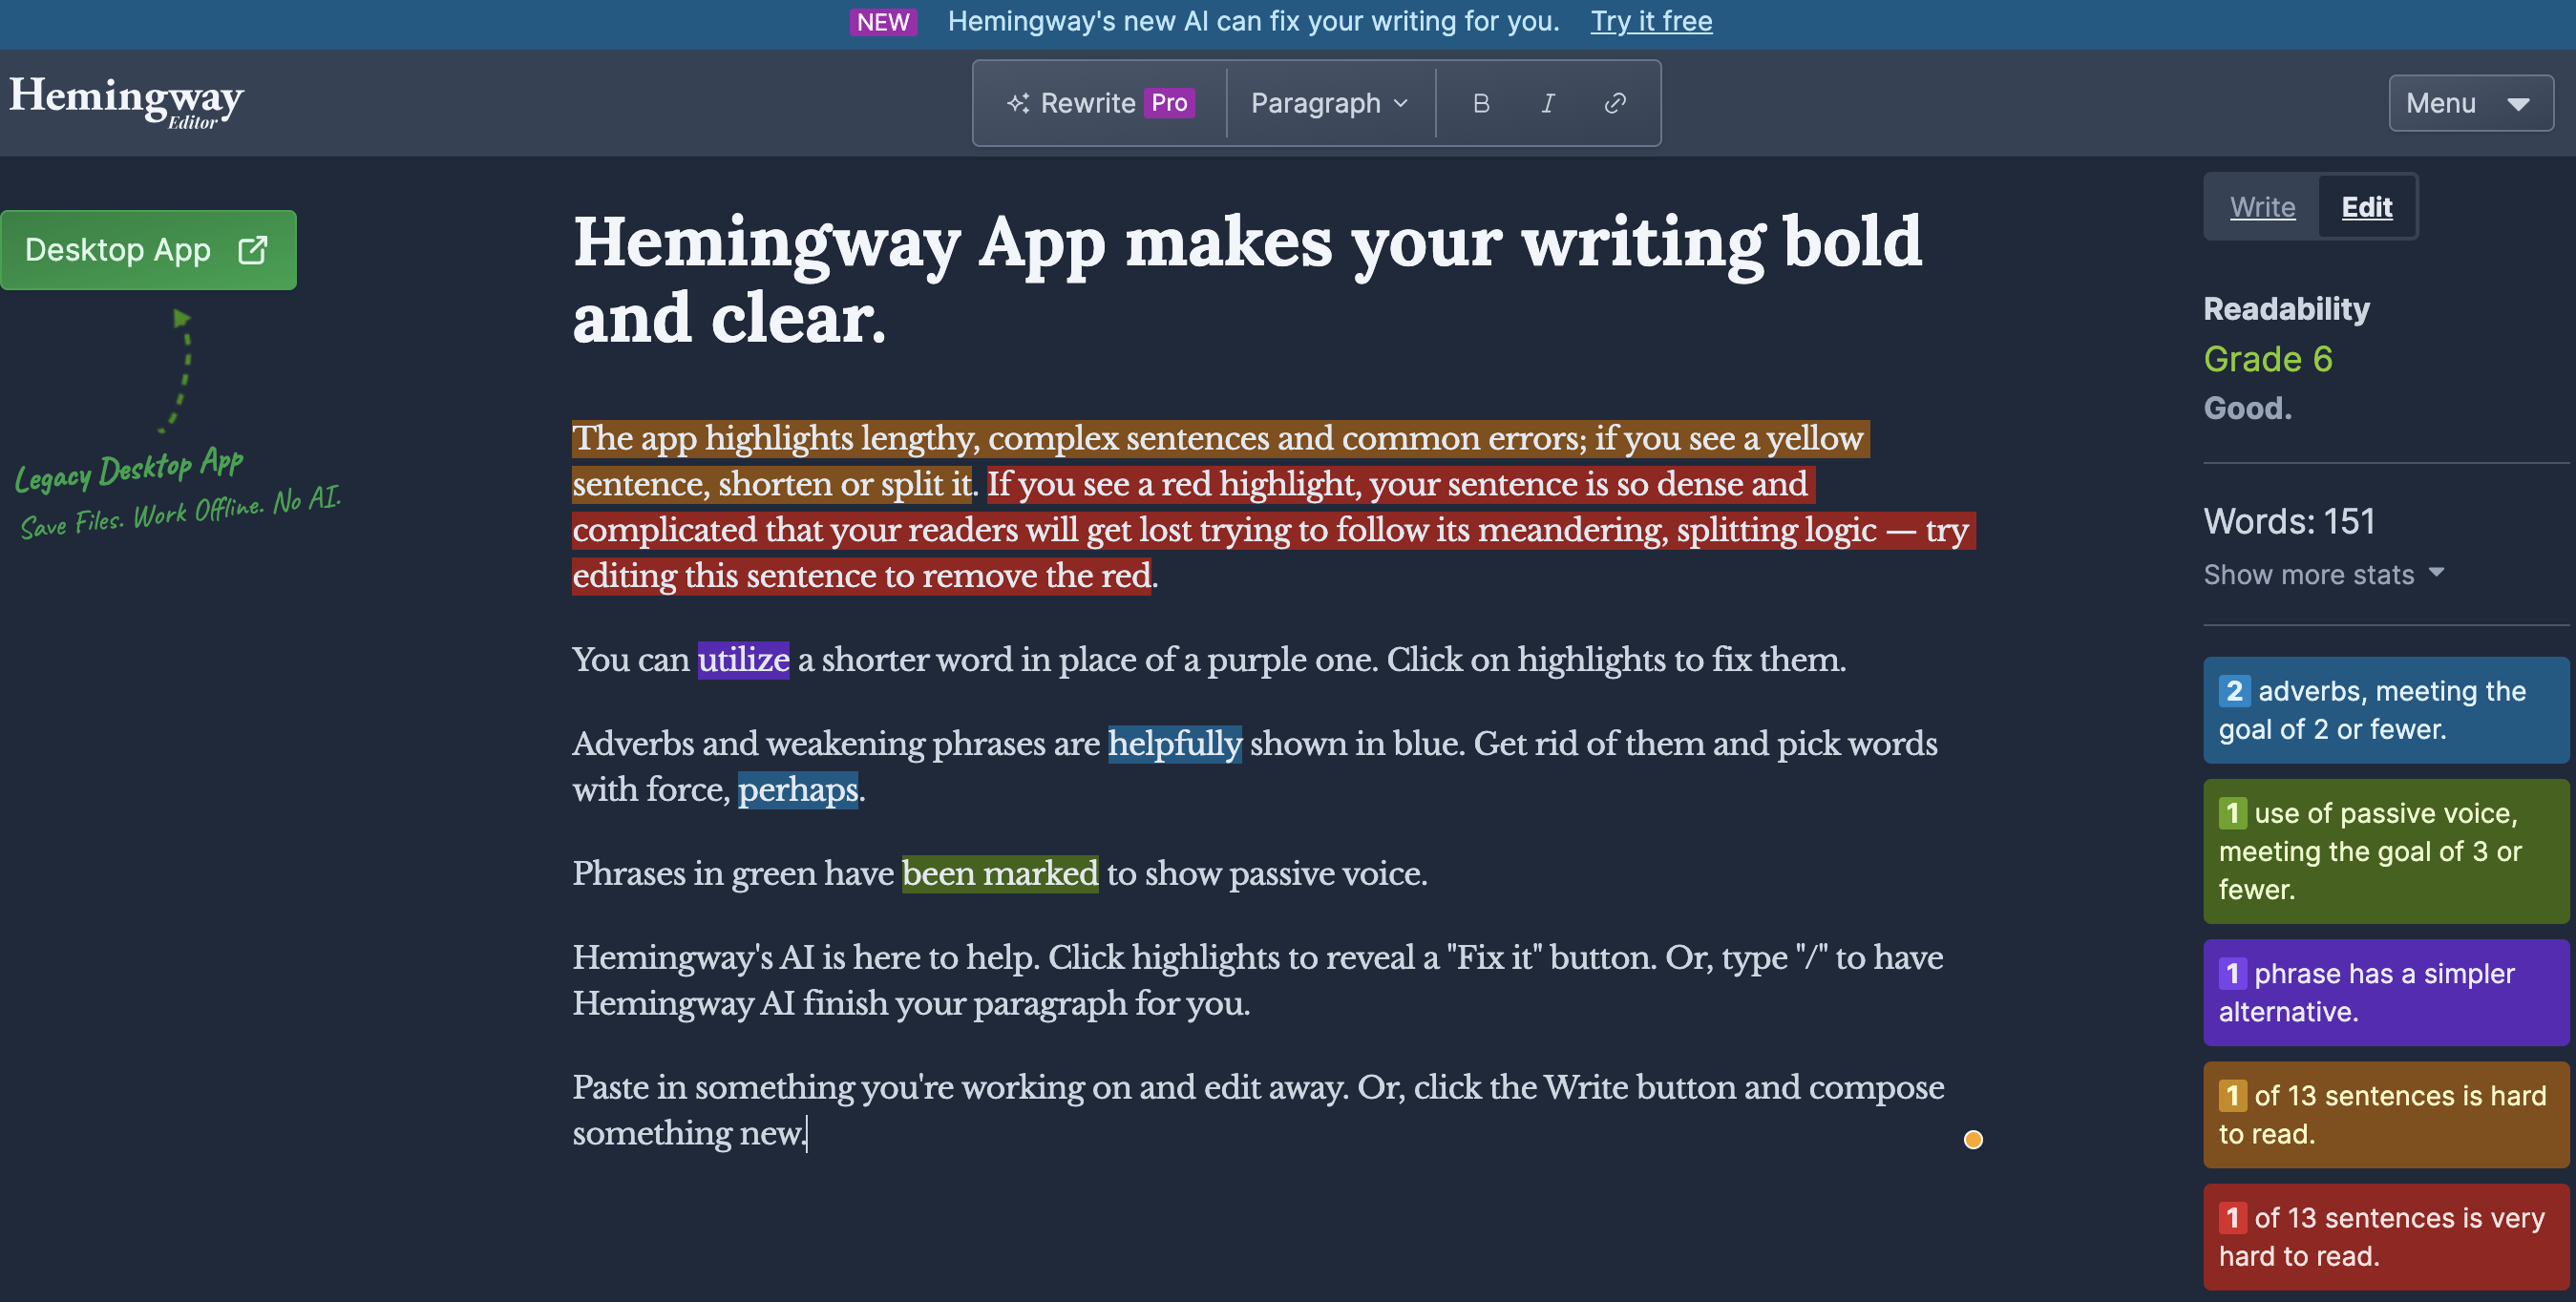Image resolution: width=2576 pixels, height=1302 pixels.
Task: Click the Try it free link
Action: [1651, 21]
